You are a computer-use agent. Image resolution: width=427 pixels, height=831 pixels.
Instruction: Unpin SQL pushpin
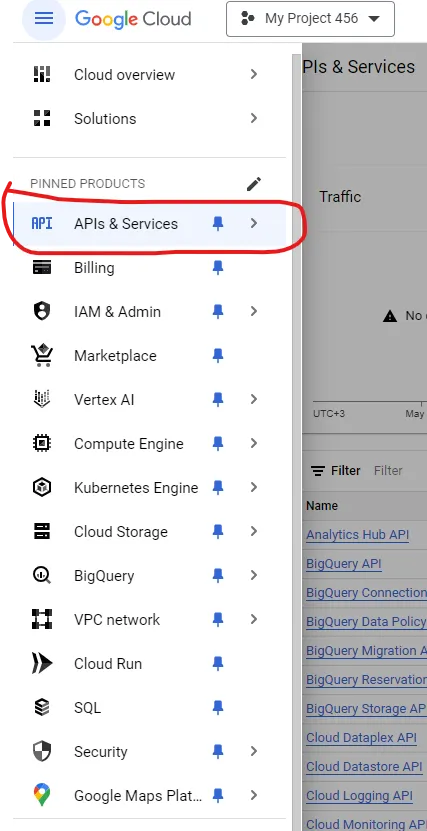218,708
